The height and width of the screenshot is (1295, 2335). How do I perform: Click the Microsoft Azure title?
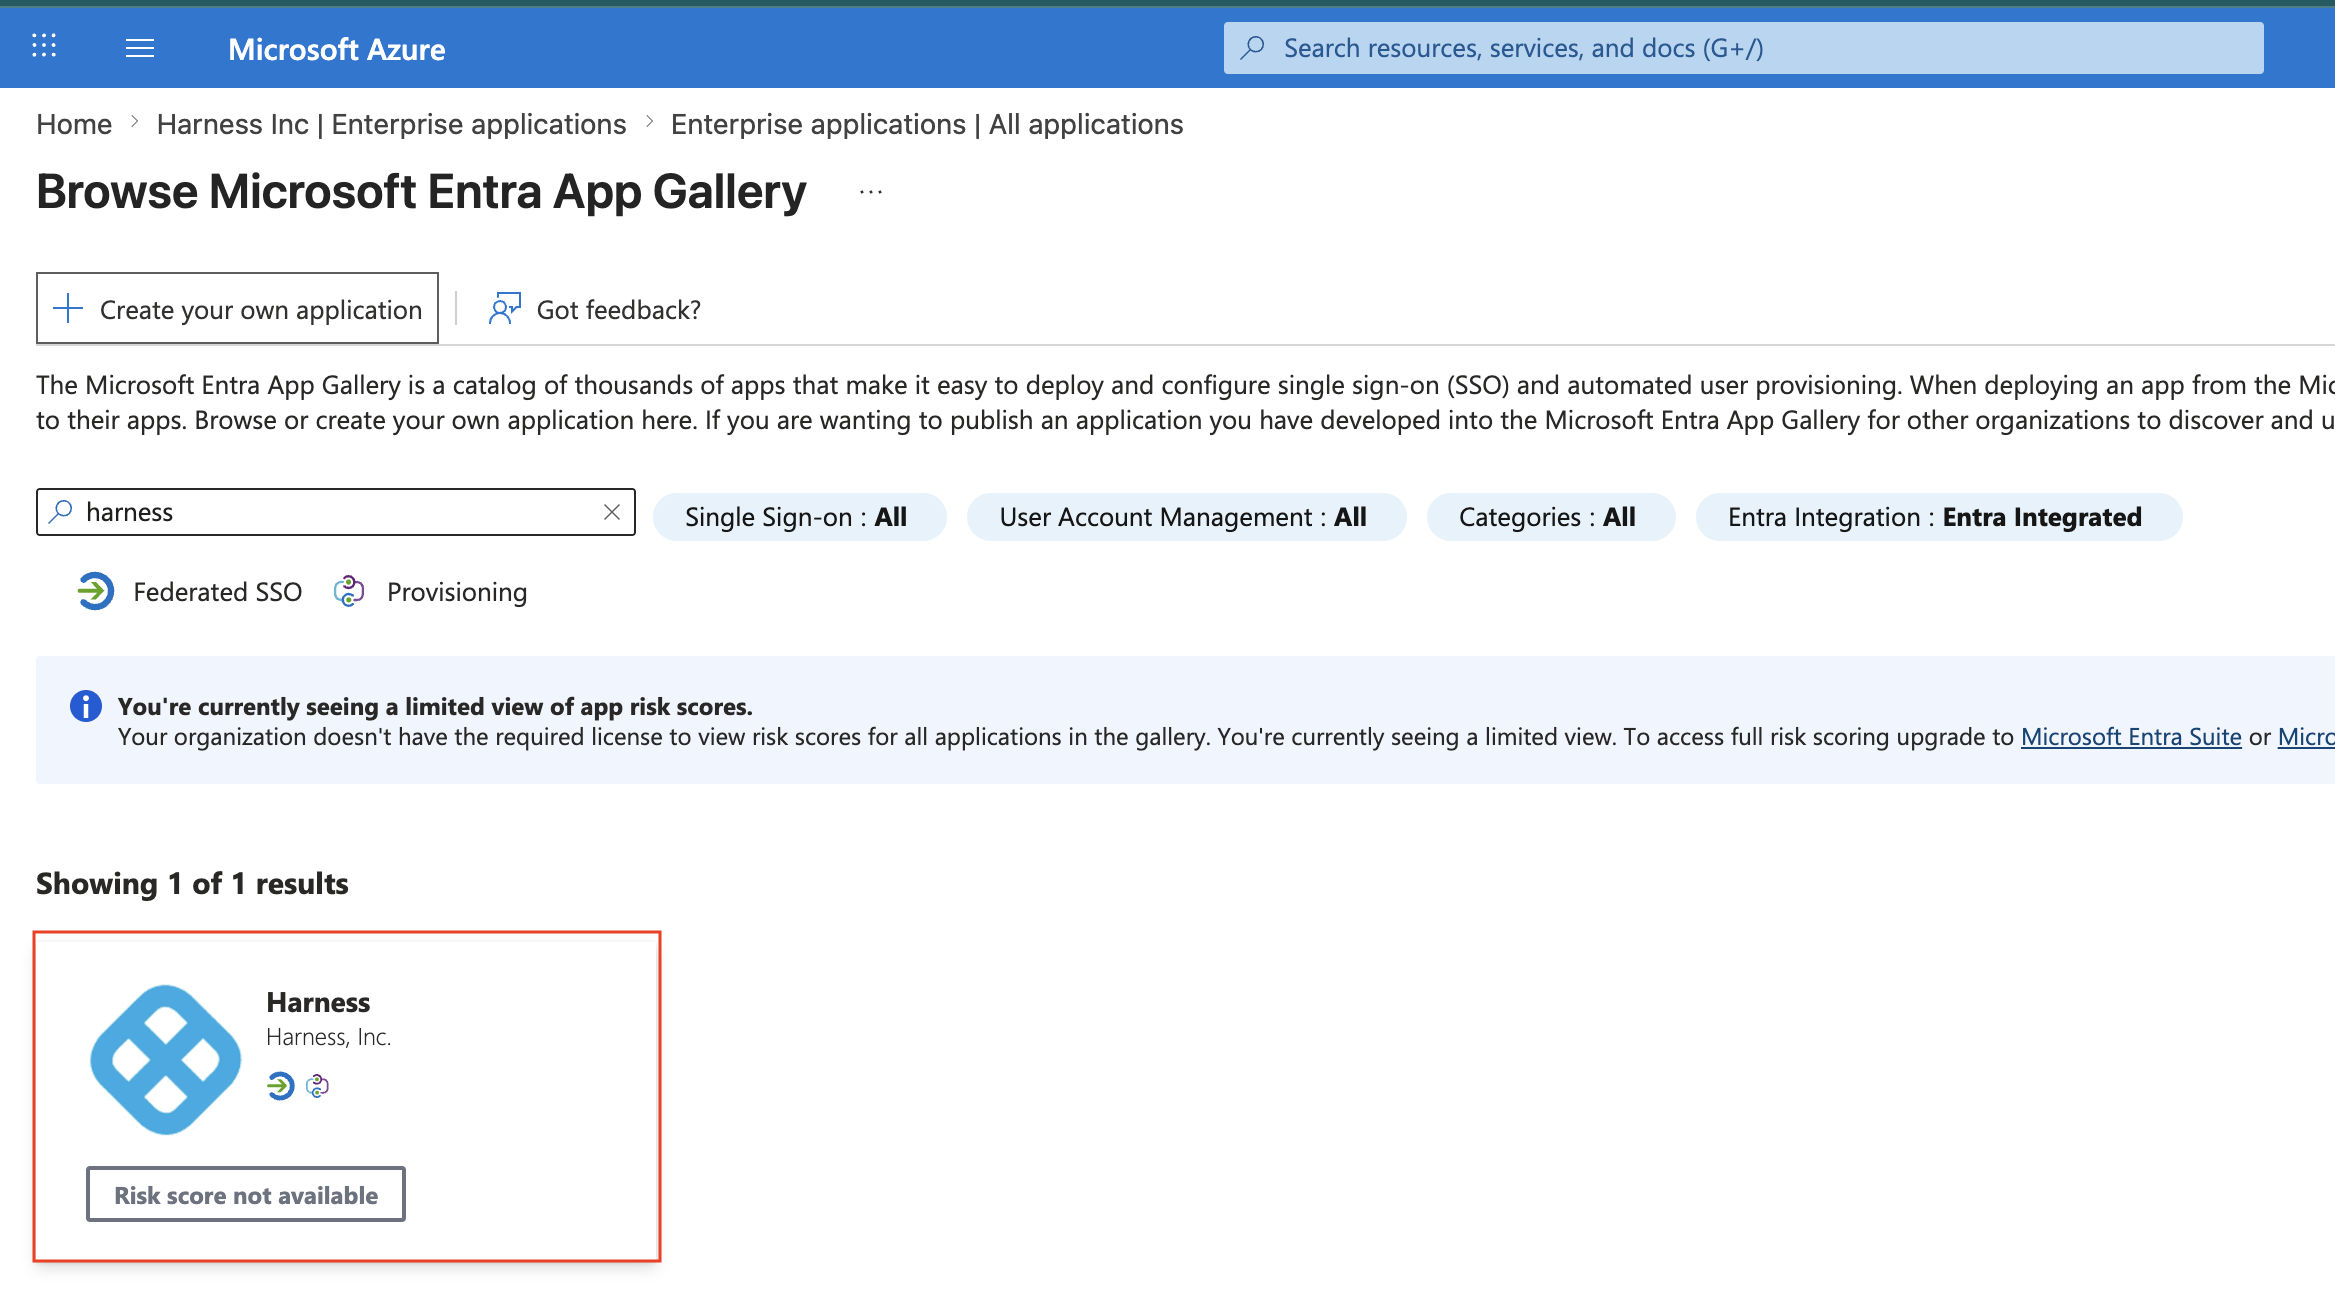click(x=336, y=49)
